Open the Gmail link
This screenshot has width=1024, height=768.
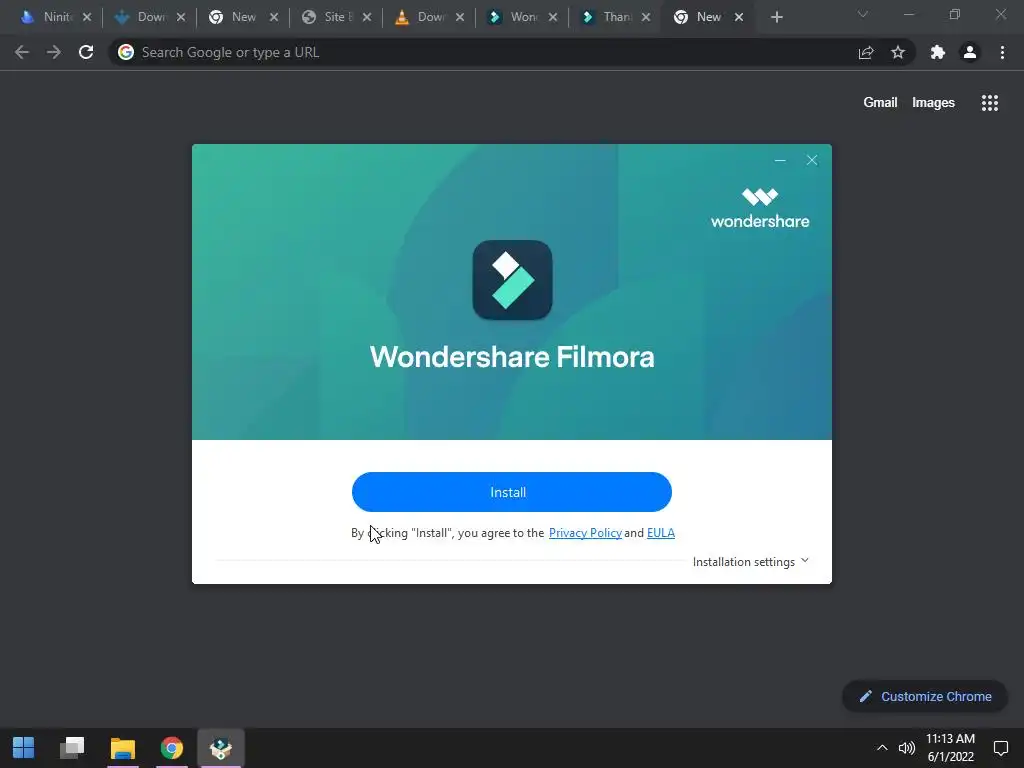pos(880,103)
